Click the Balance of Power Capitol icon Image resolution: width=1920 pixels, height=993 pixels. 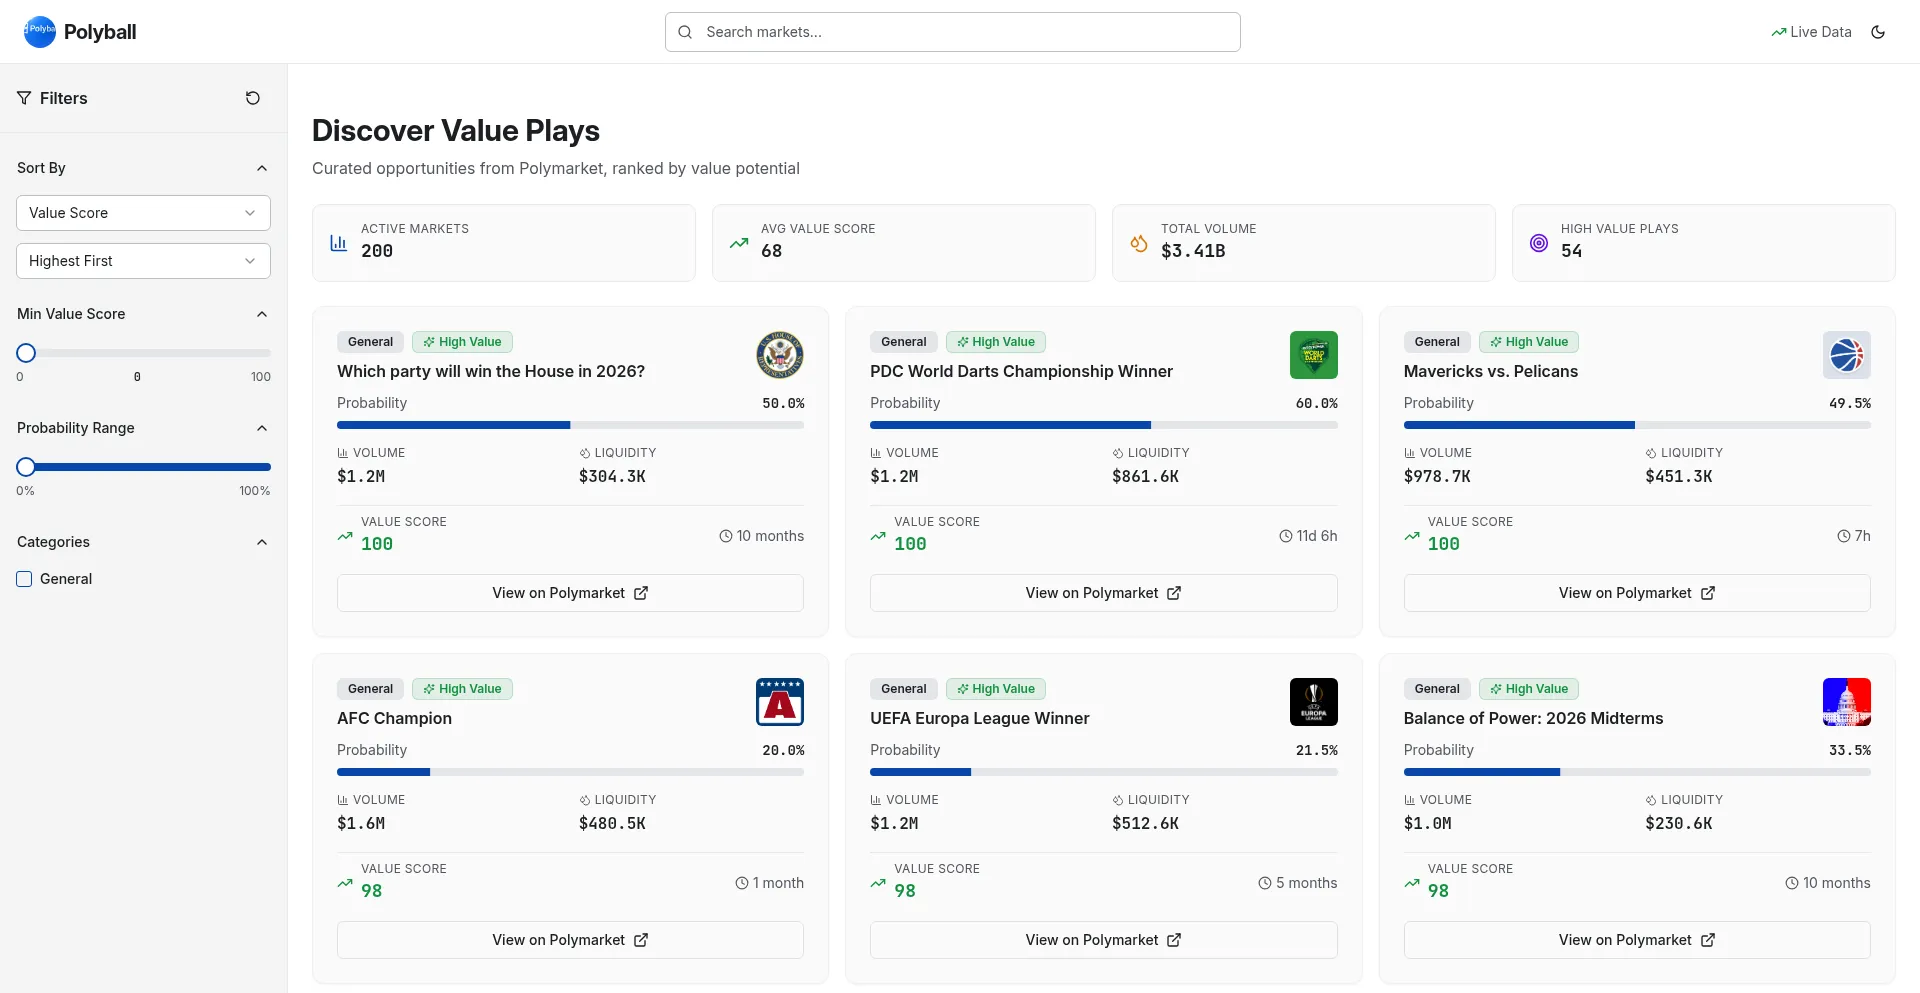pyautogui.click(x=1846, y=702)
